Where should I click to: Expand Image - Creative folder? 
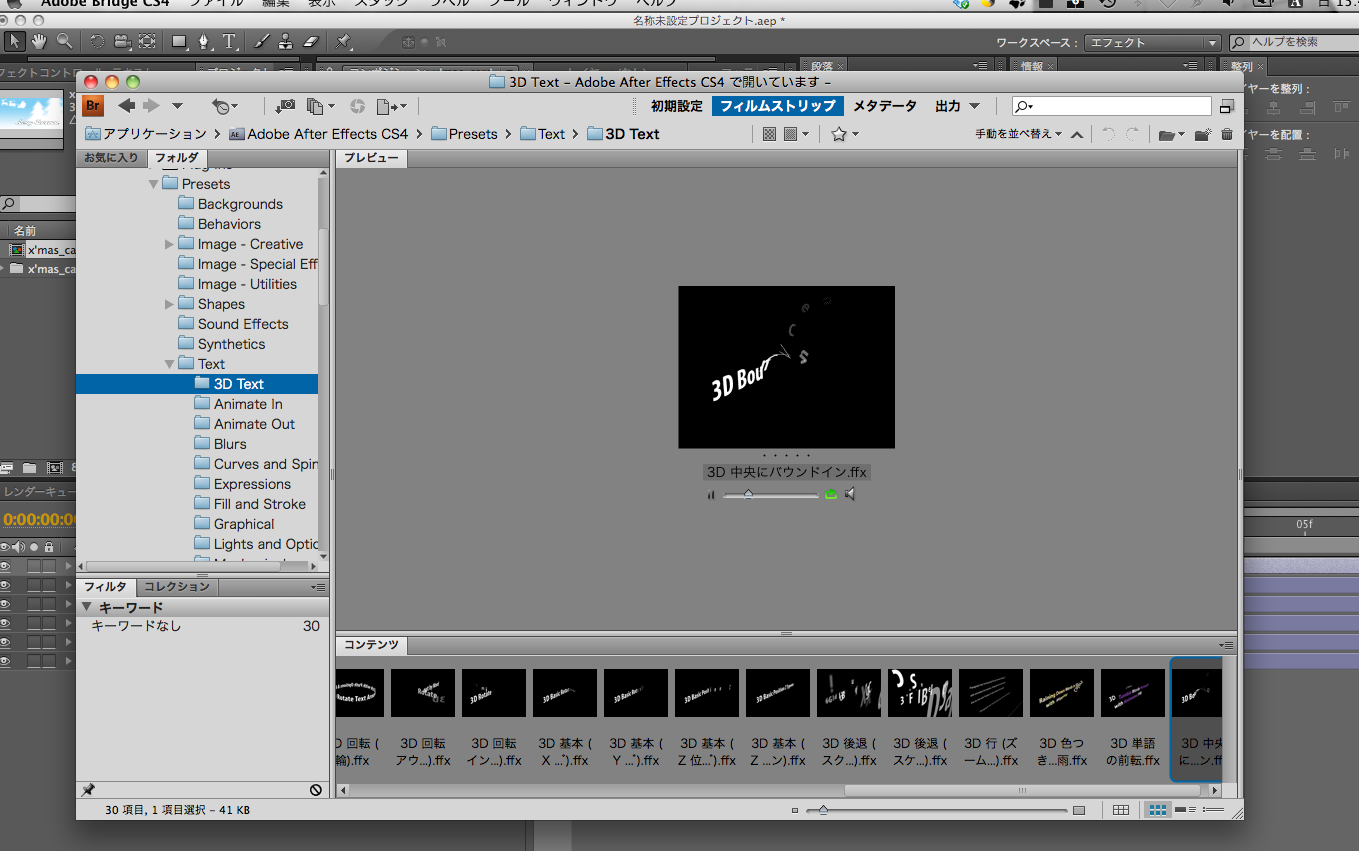(x=169, y=244)
